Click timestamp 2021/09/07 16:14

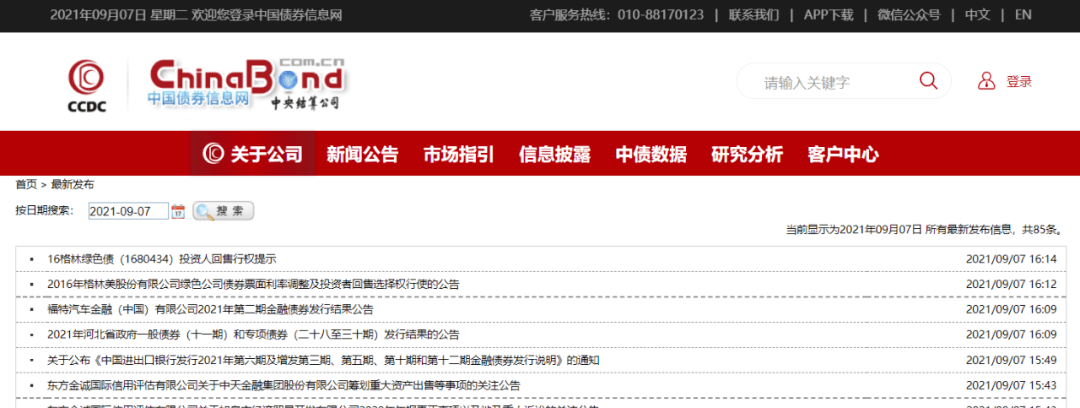tap(1011, 259)
